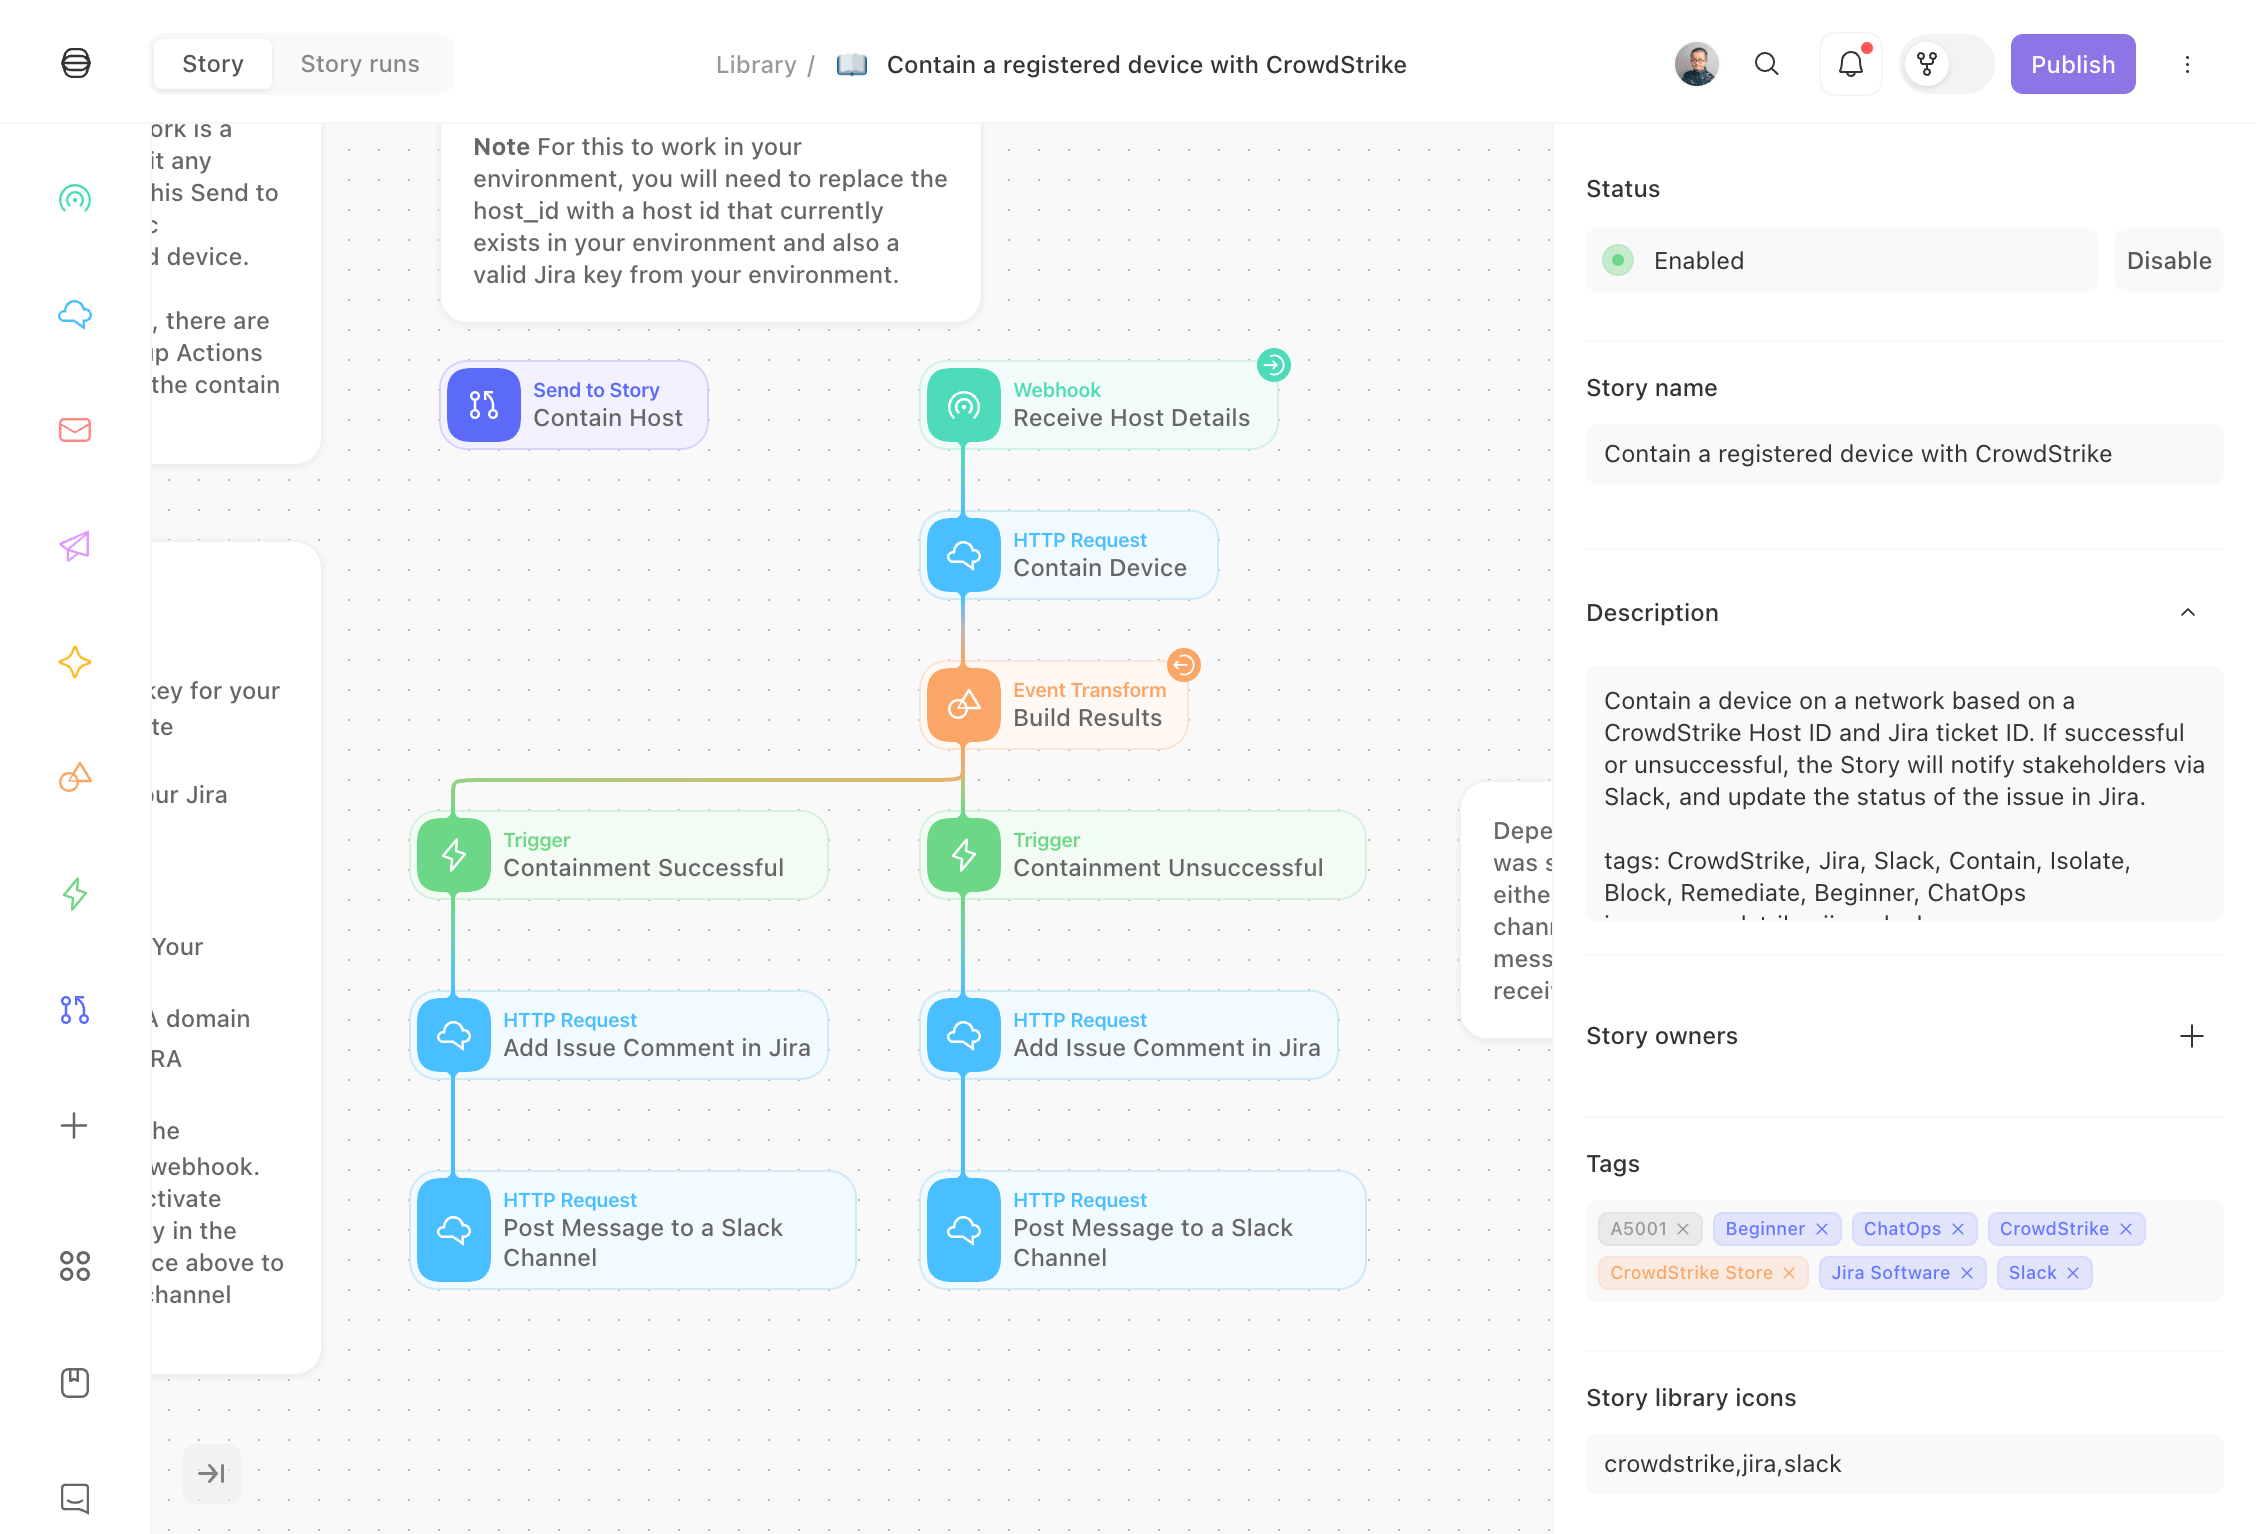Screen dimensions: 2256x1534
Task: Collapse the Description section
Action: 2188,613
